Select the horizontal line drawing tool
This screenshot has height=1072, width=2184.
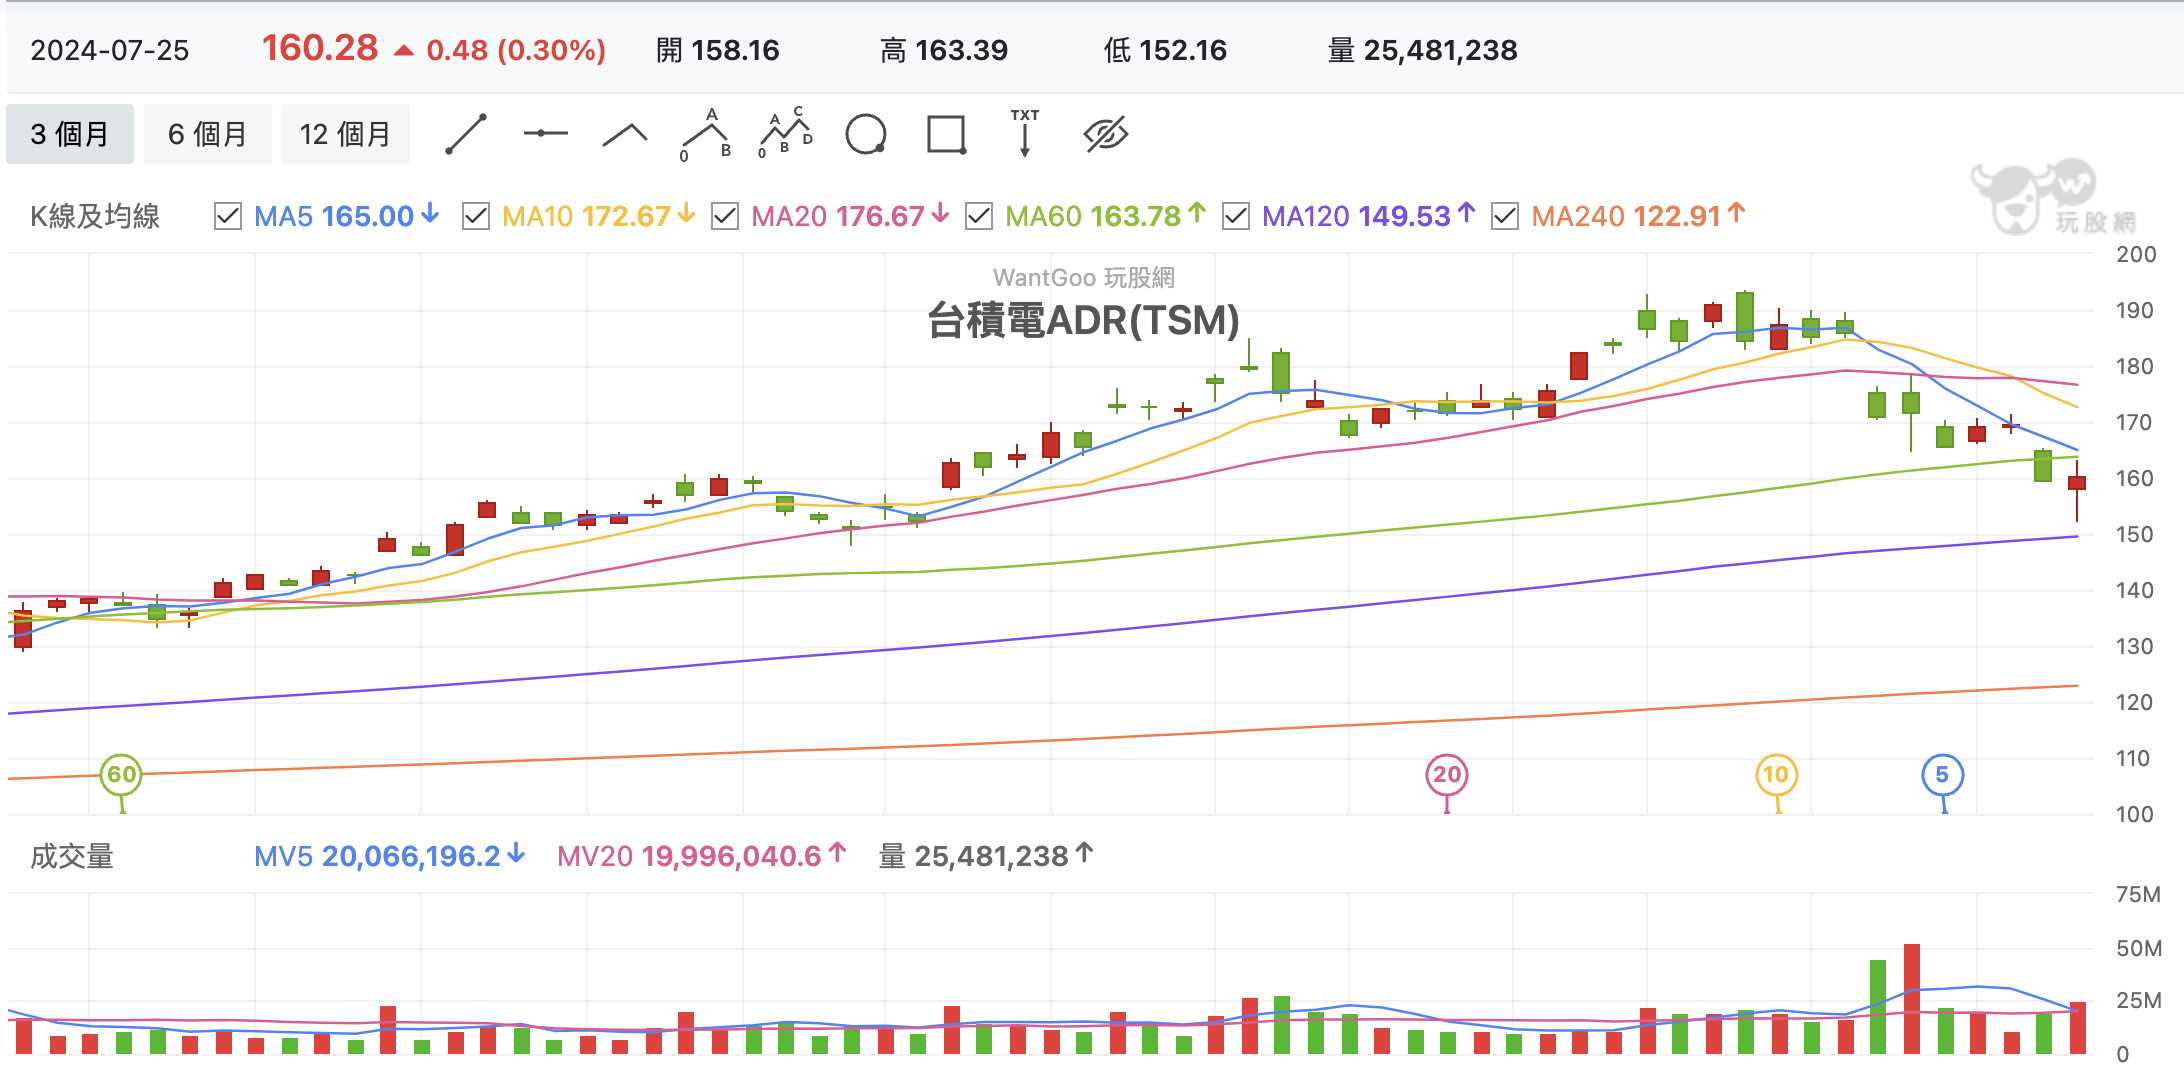point(545,133)
